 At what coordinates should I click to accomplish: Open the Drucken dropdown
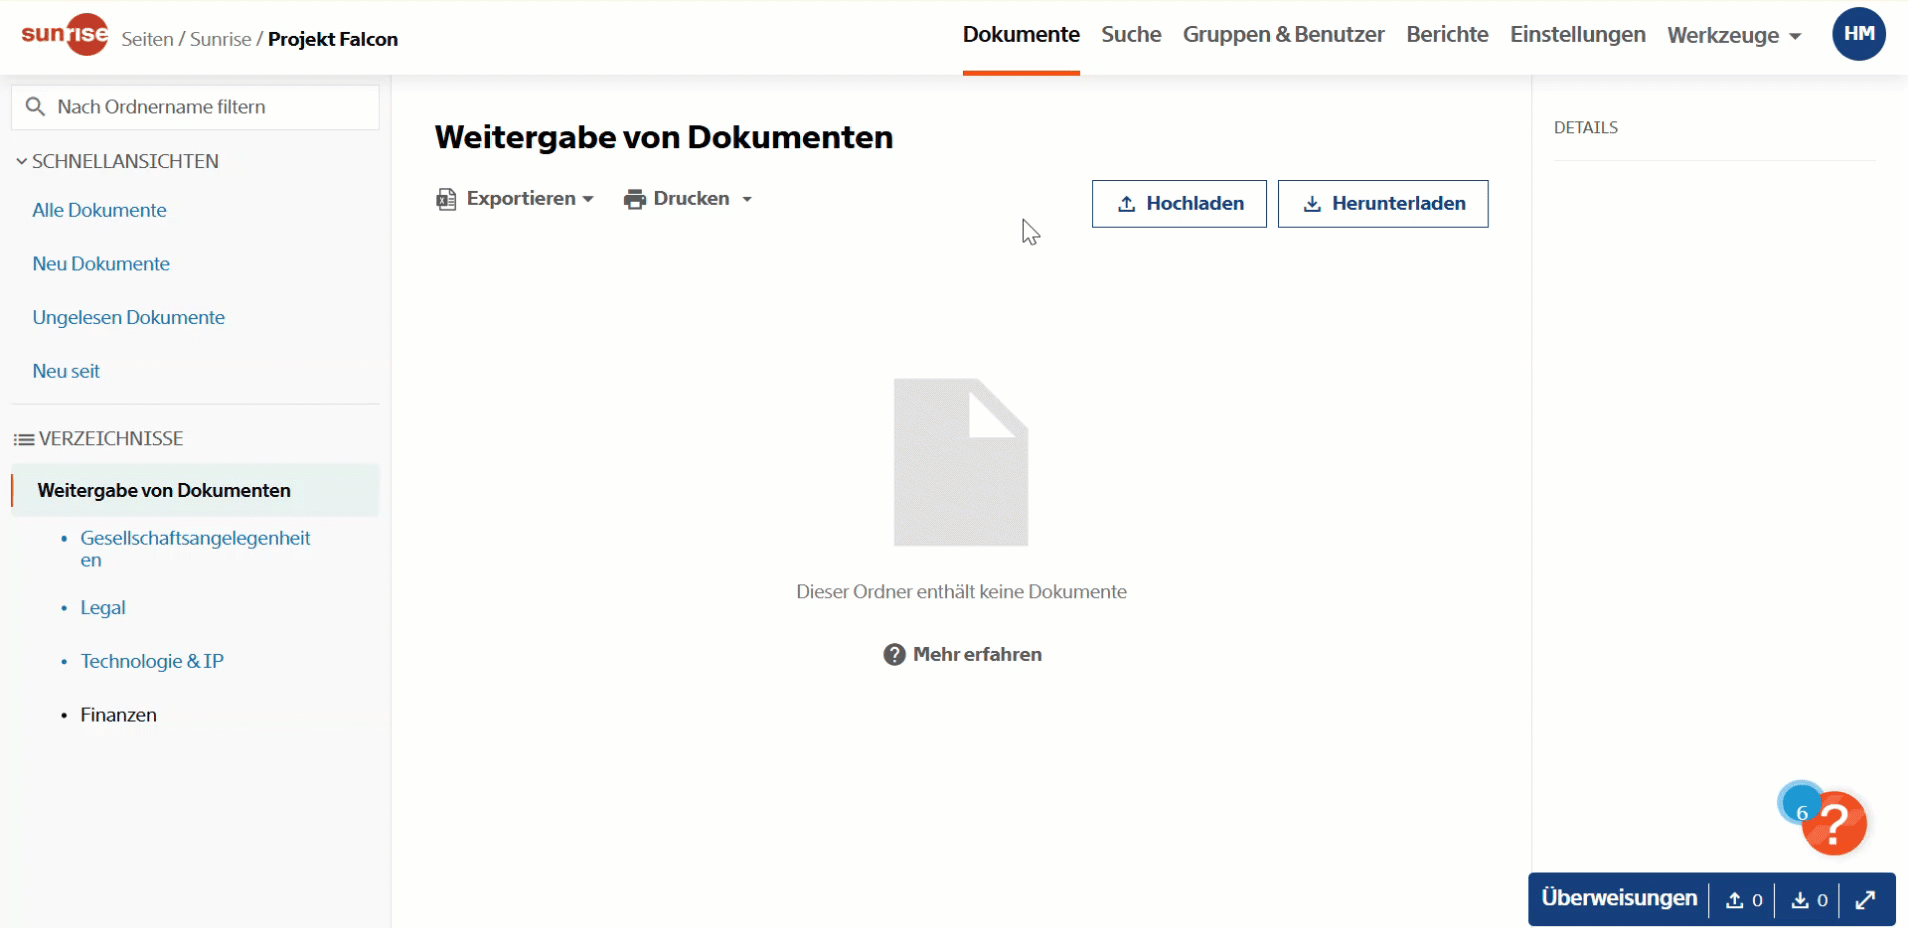[x=688, y=199]
